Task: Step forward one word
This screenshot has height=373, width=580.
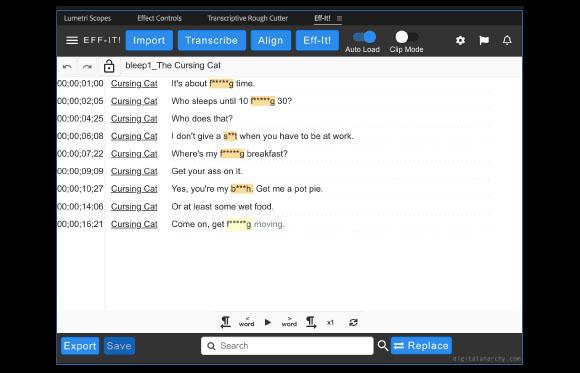Action: 289,322
